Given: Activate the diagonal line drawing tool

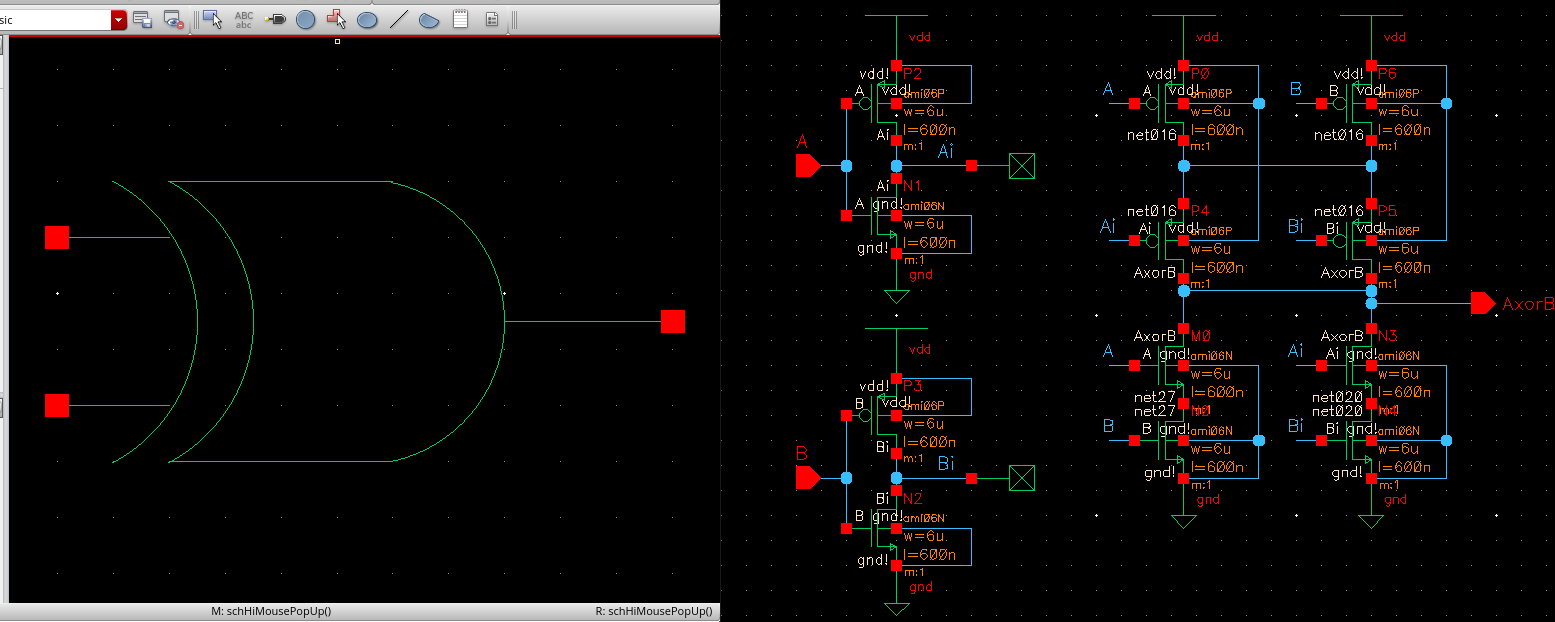Looking at the screenshot, I should [398, 19].
